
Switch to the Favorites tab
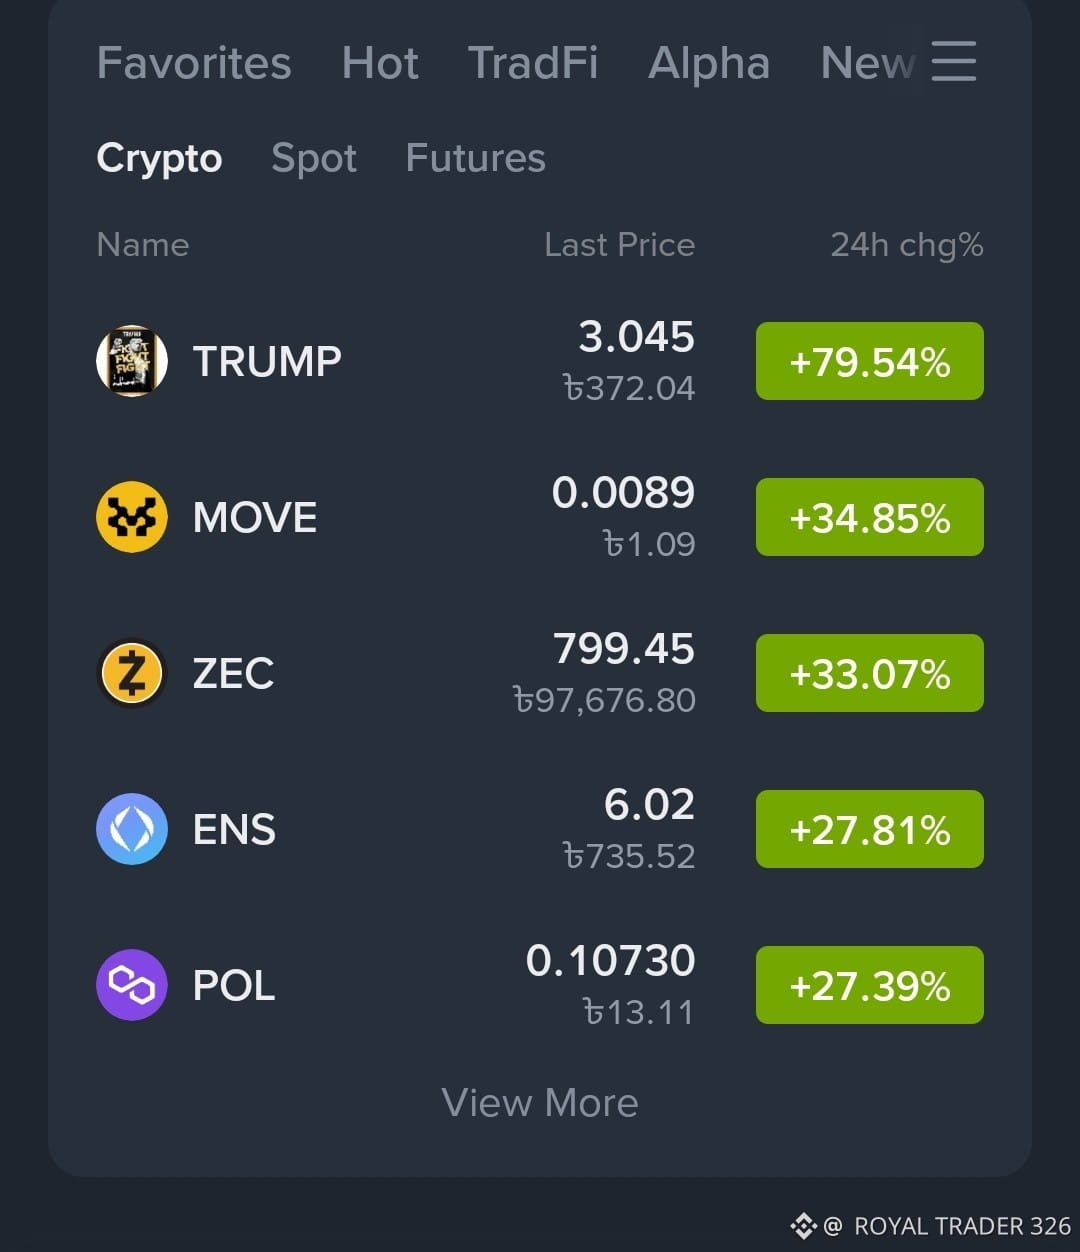point(194,63)
